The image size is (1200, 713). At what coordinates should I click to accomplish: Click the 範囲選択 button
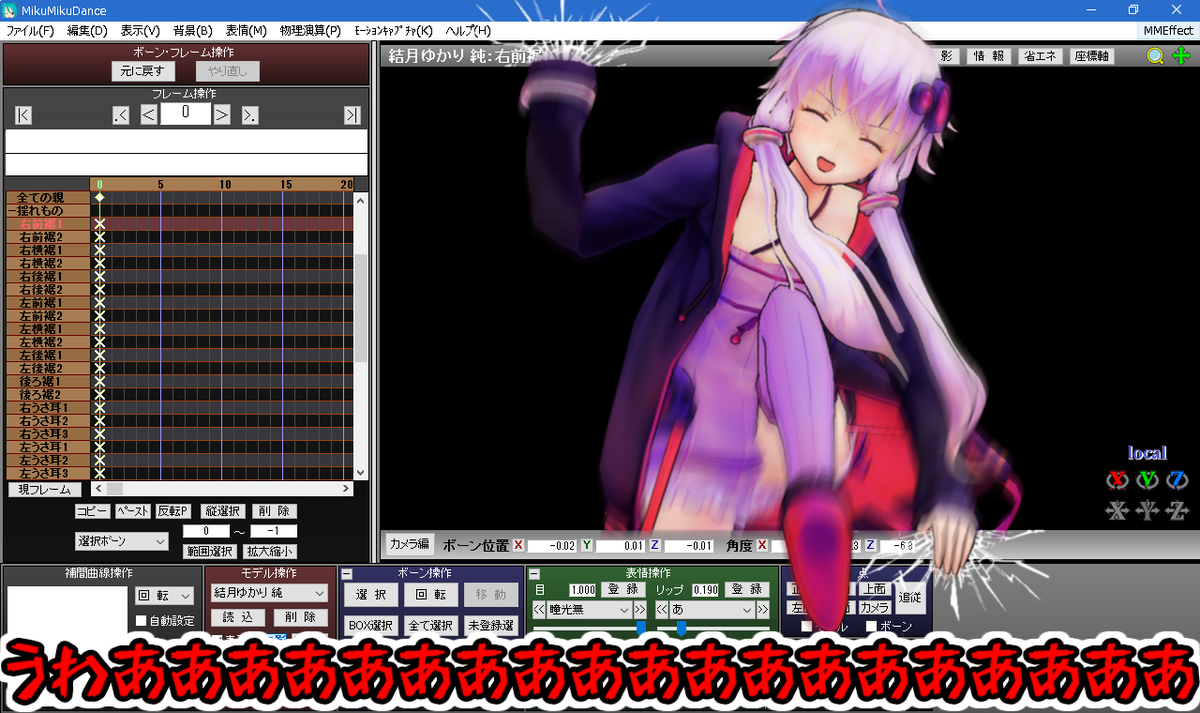coord(209,551)
